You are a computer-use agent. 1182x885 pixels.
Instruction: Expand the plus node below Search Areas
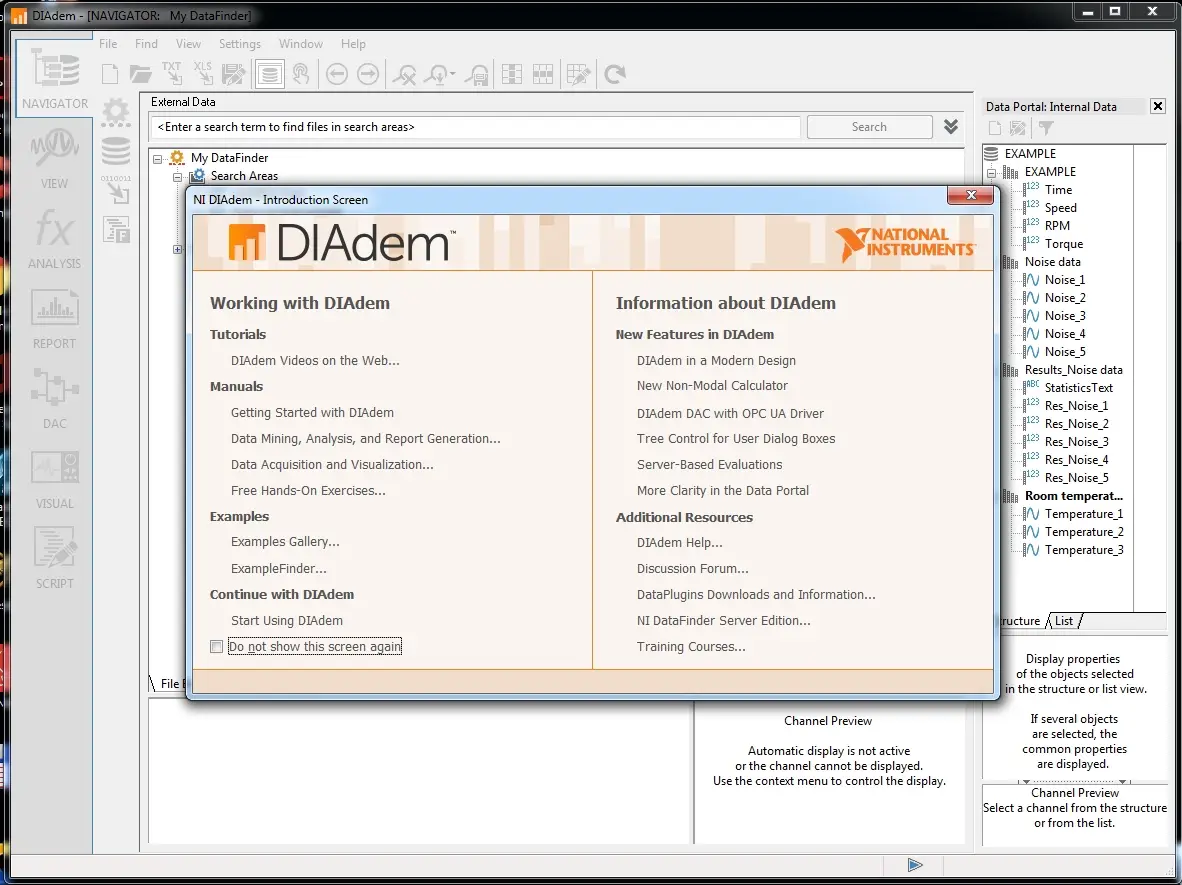tap(177, 250)
